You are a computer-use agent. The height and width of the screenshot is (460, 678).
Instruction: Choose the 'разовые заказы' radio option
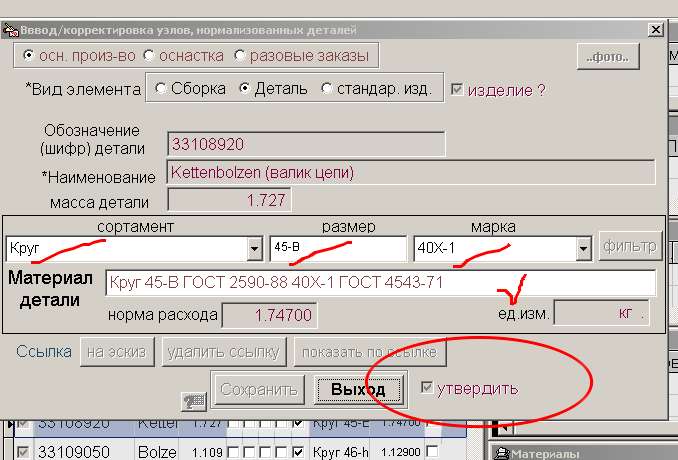pos(240,55)
